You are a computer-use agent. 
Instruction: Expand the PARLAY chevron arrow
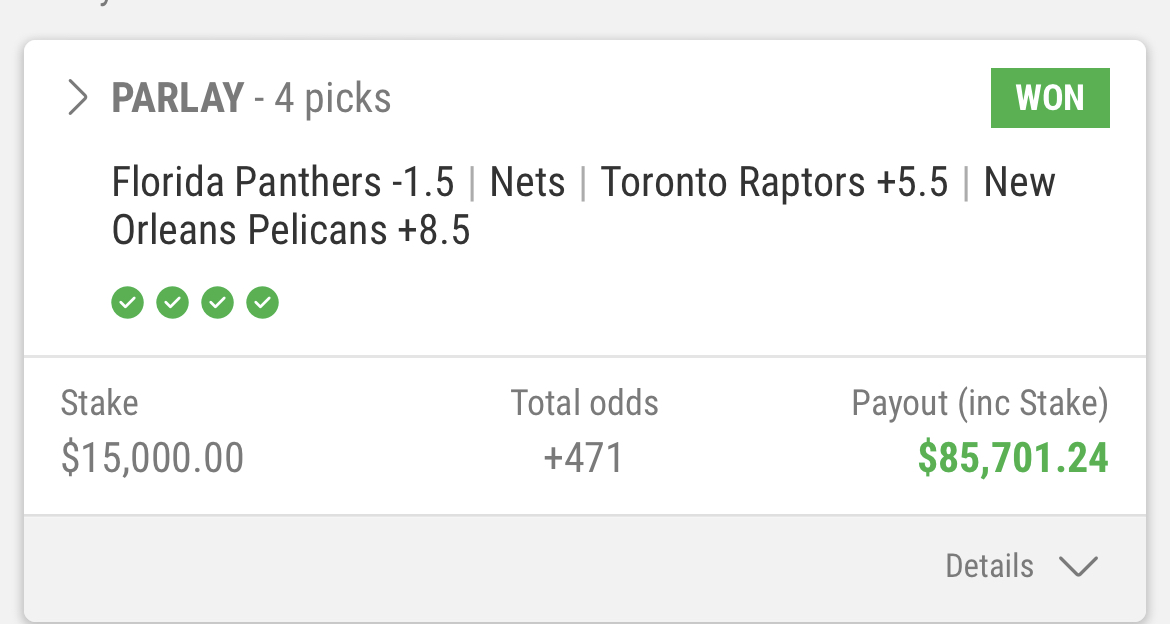77,98
